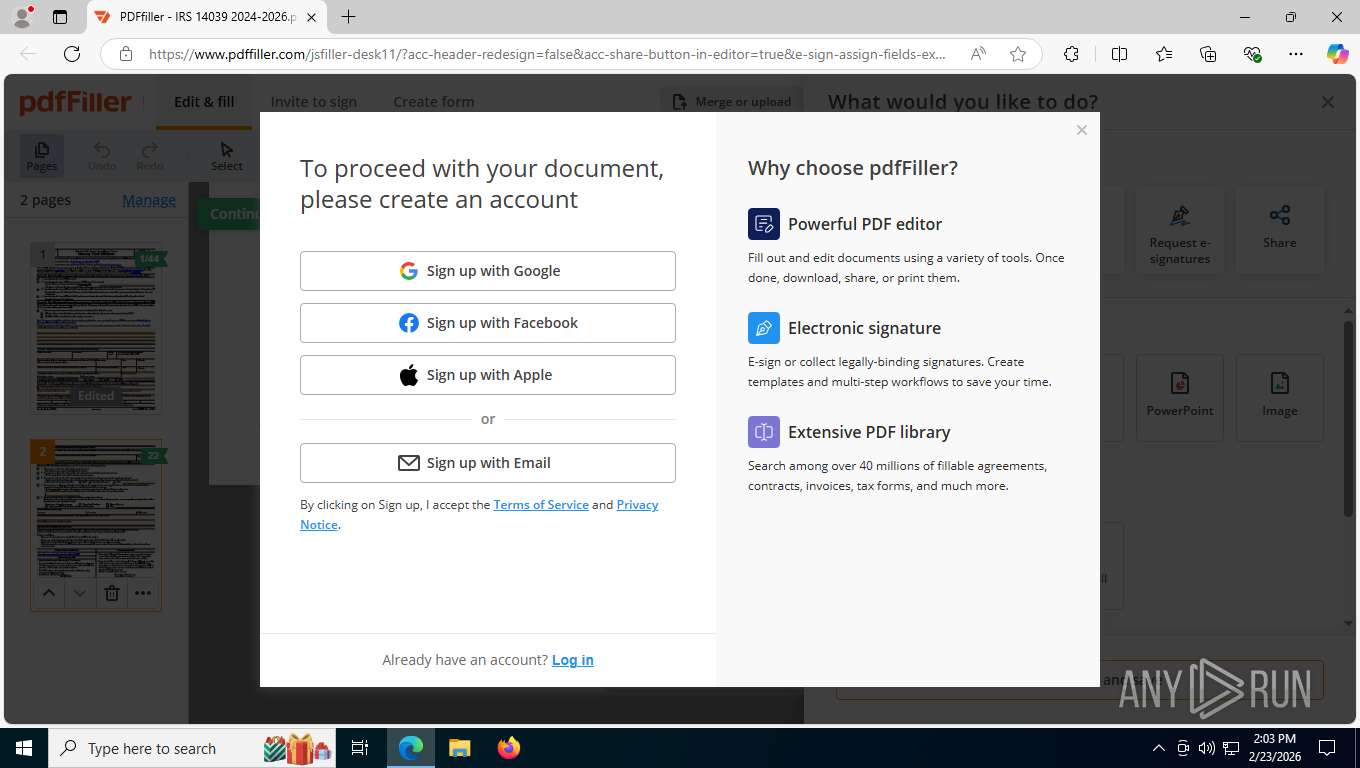Open the Terms of Service link

point(541,505)
